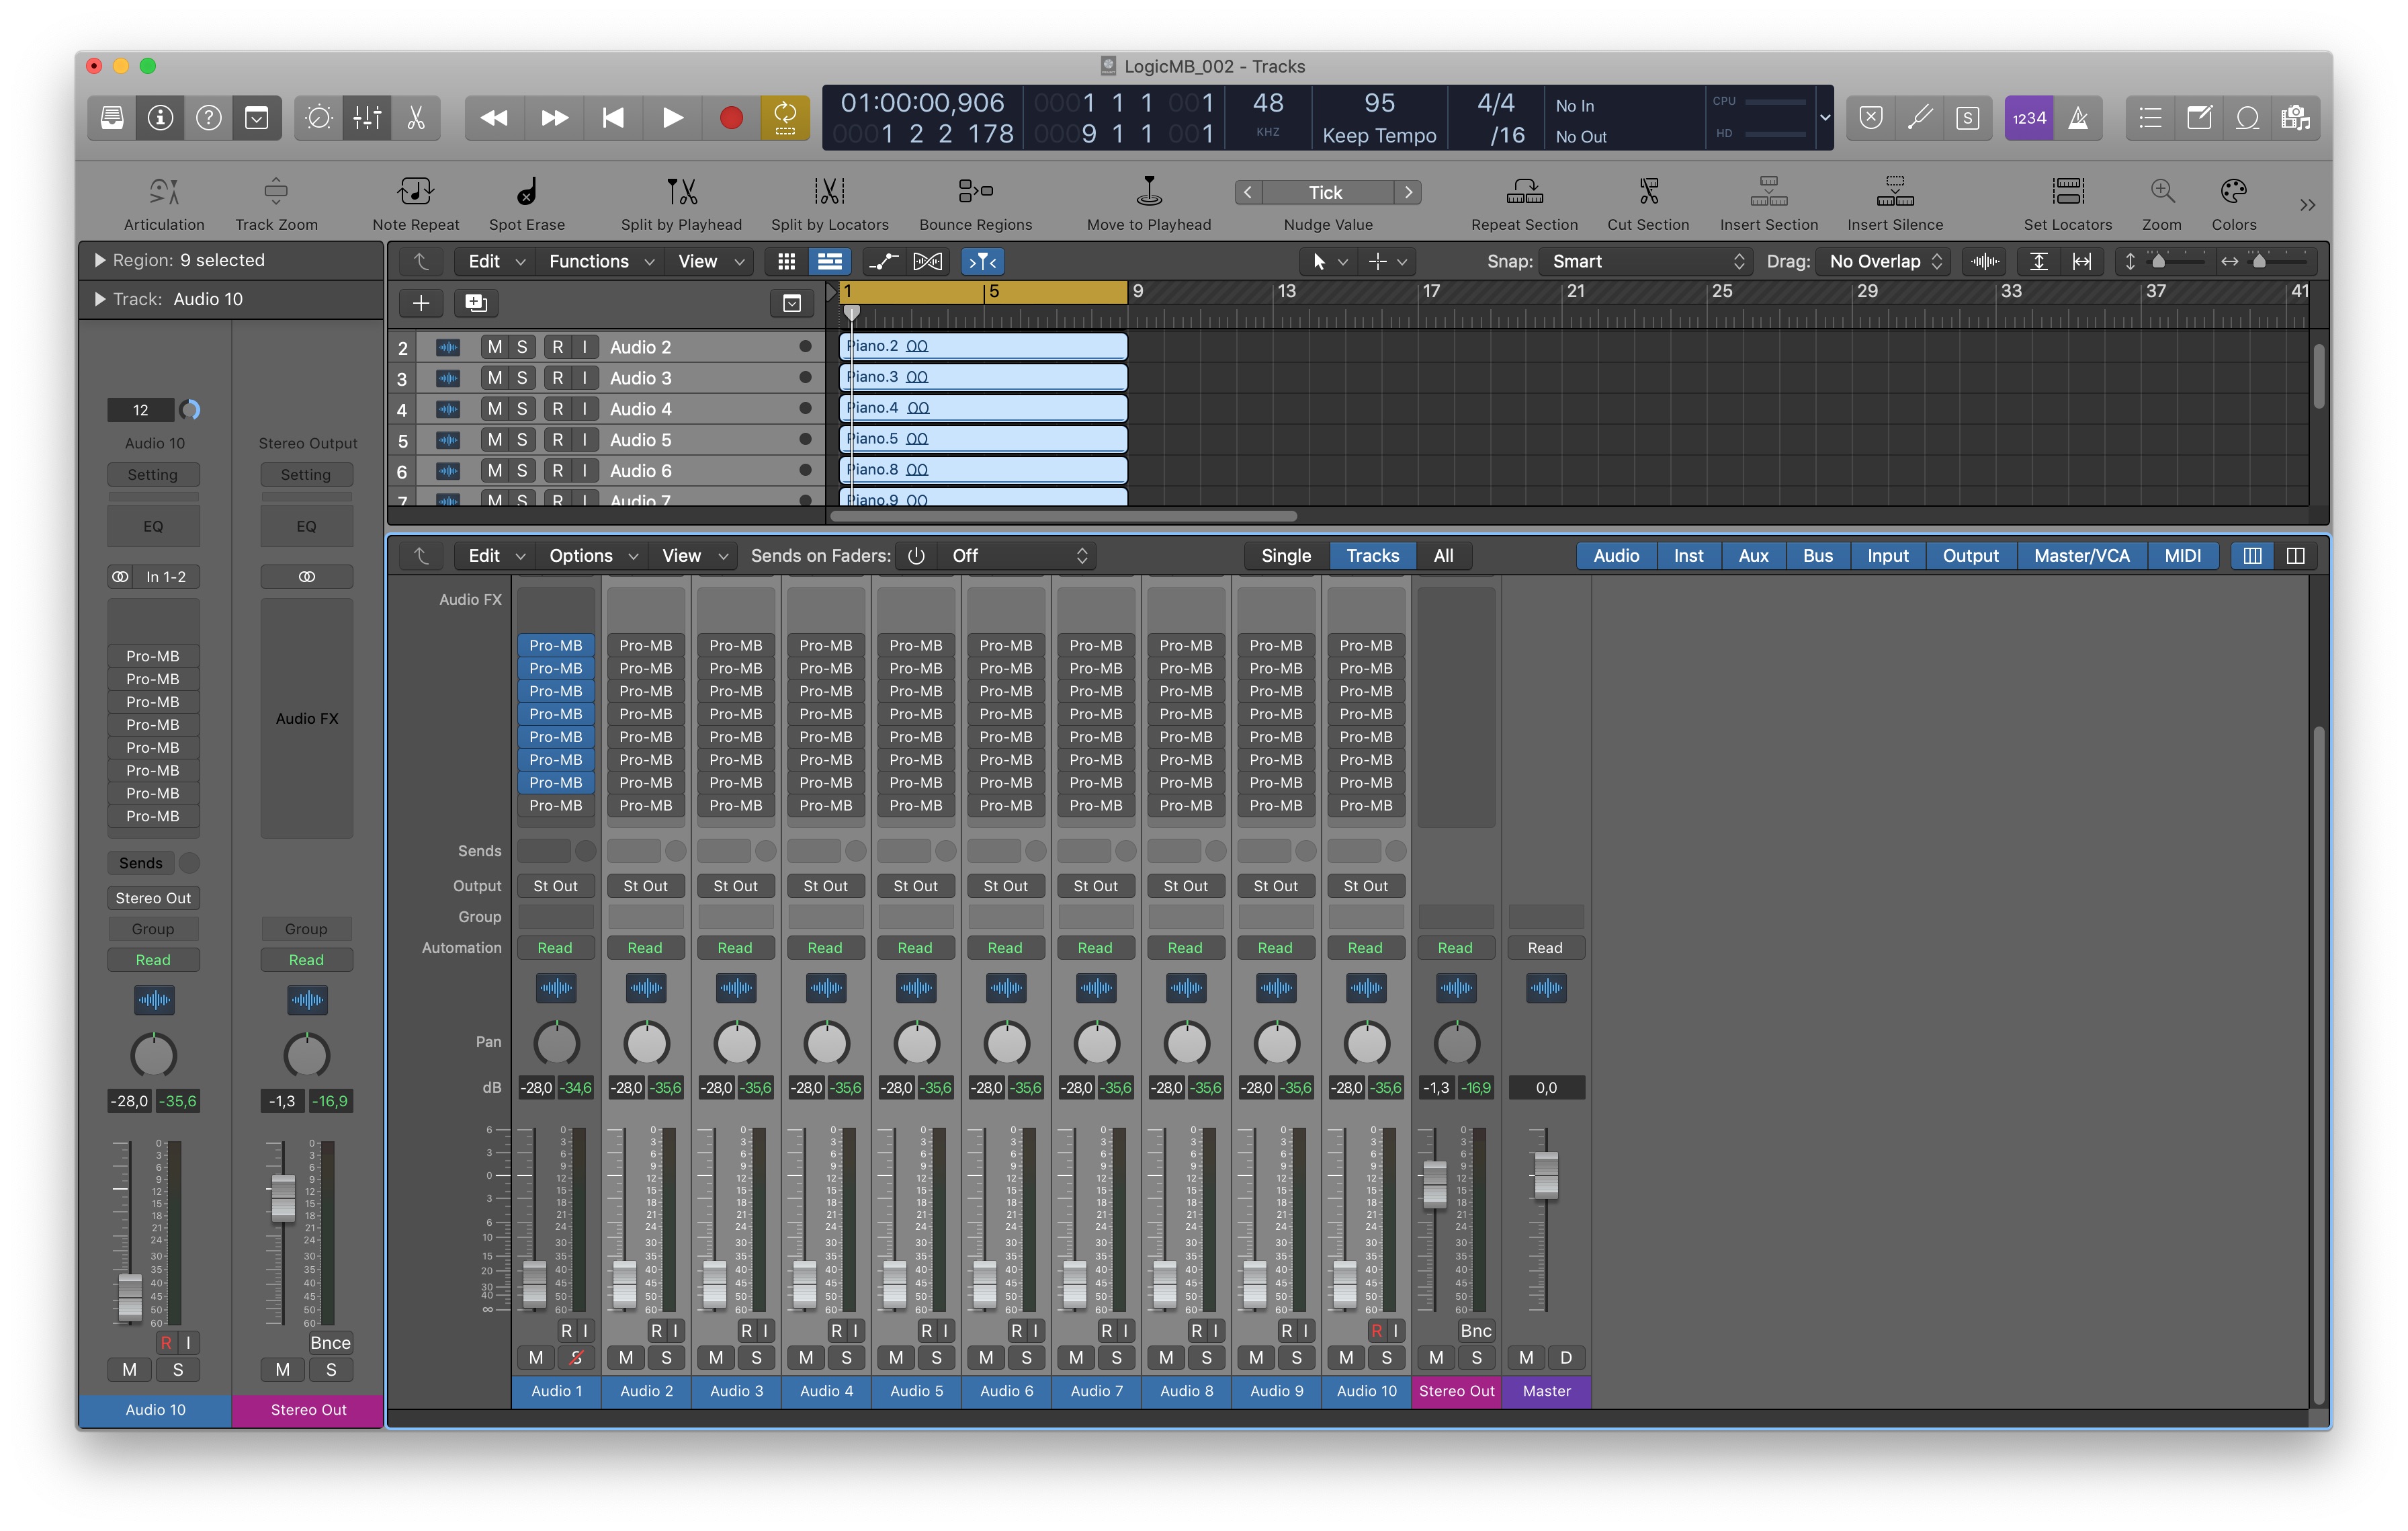This screenshot has height=1531, width=2408.
Task: Open the List Editors icon
Action: 2150,118
